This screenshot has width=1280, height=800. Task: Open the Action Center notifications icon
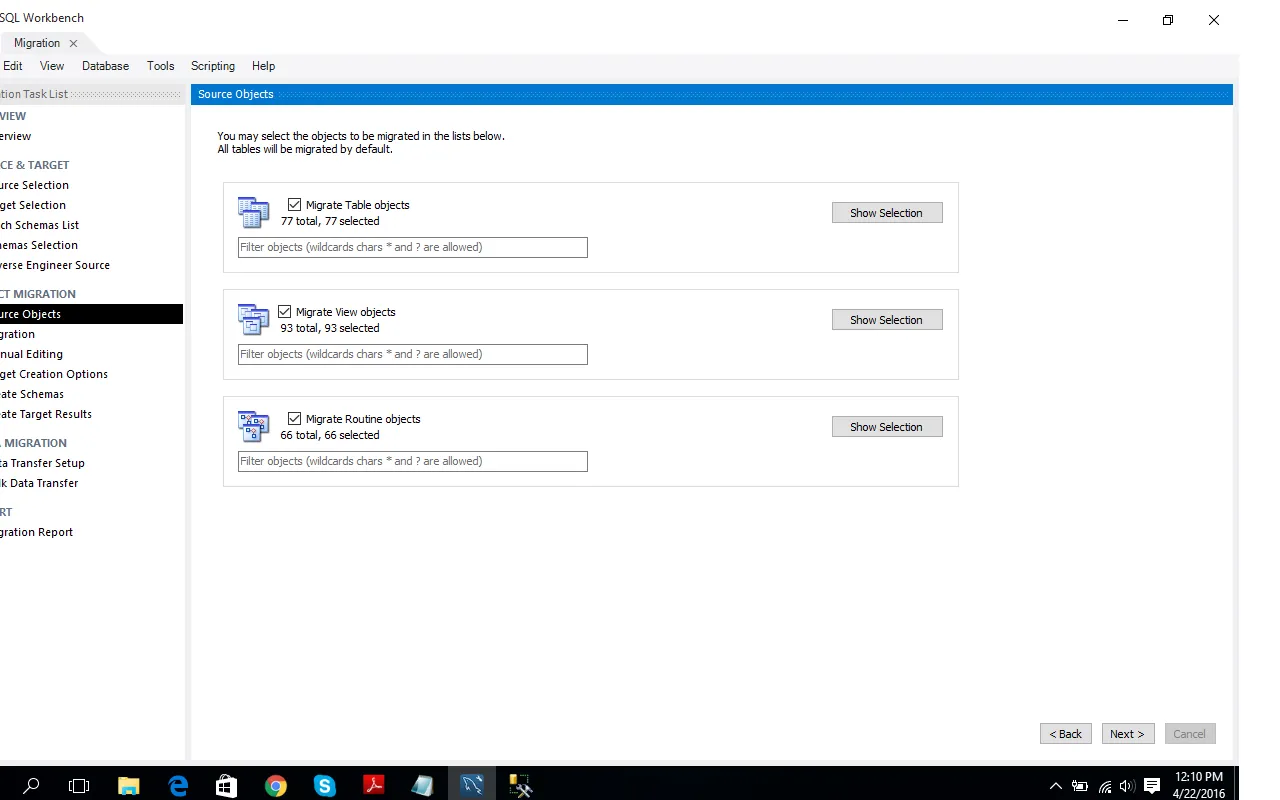(x=1152, y=786)
